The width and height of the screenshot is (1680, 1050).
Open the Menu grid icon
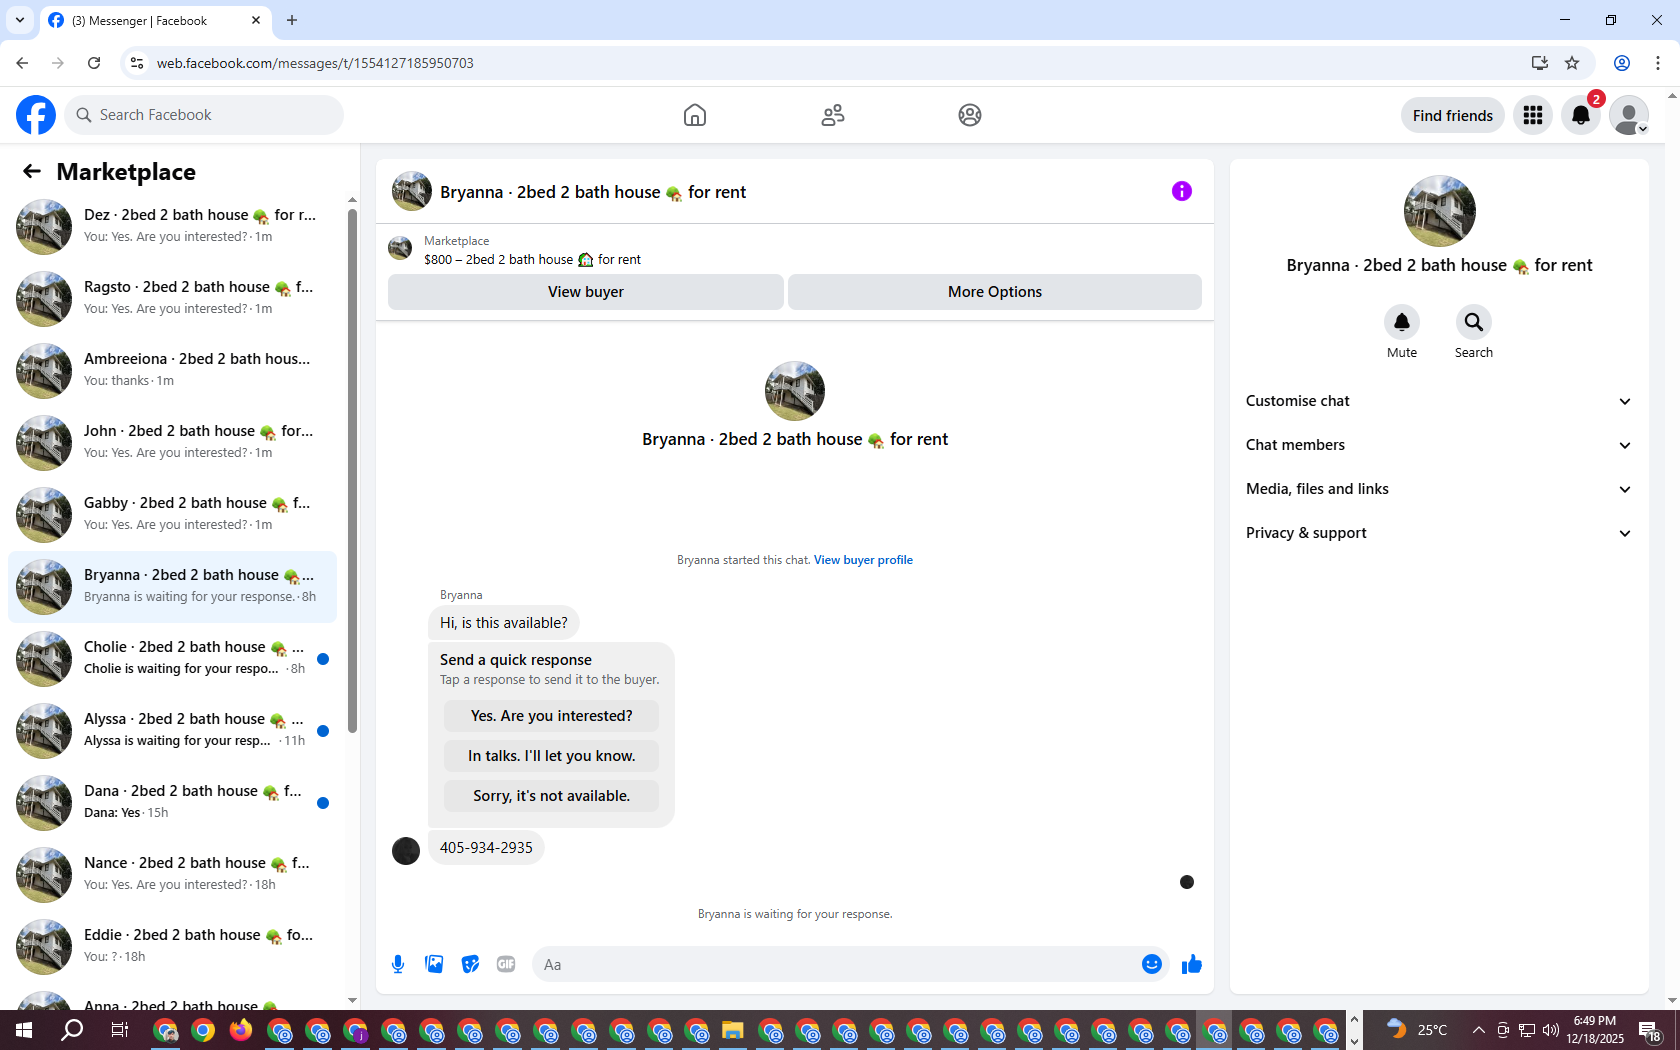[1533, 115]
